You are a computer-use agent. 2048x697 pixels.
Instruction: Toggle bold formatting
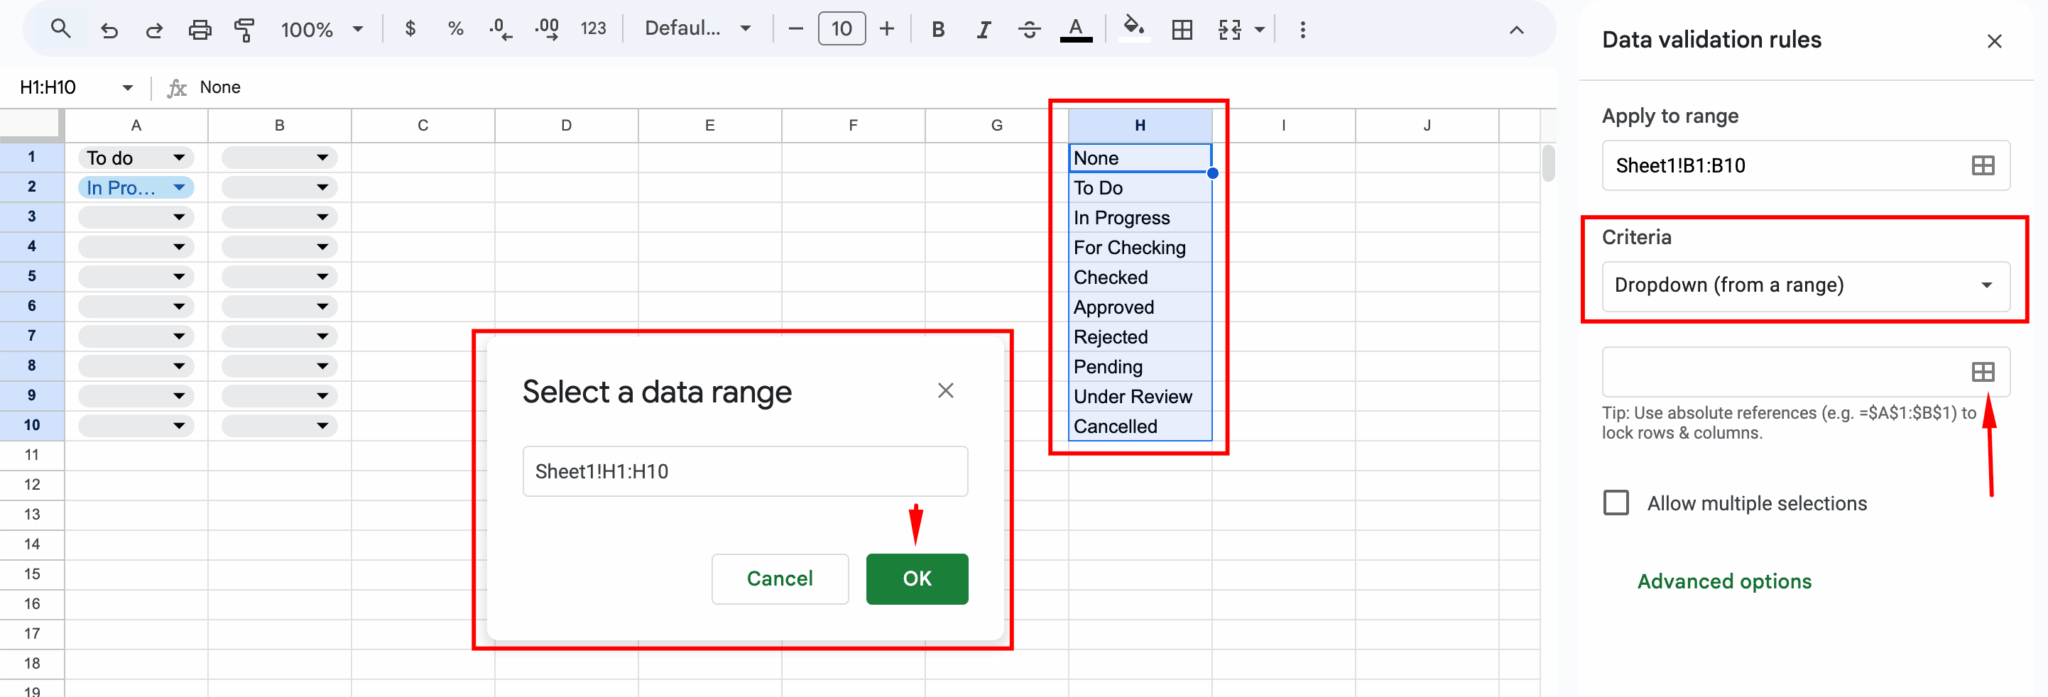click(x=938, y=29)
